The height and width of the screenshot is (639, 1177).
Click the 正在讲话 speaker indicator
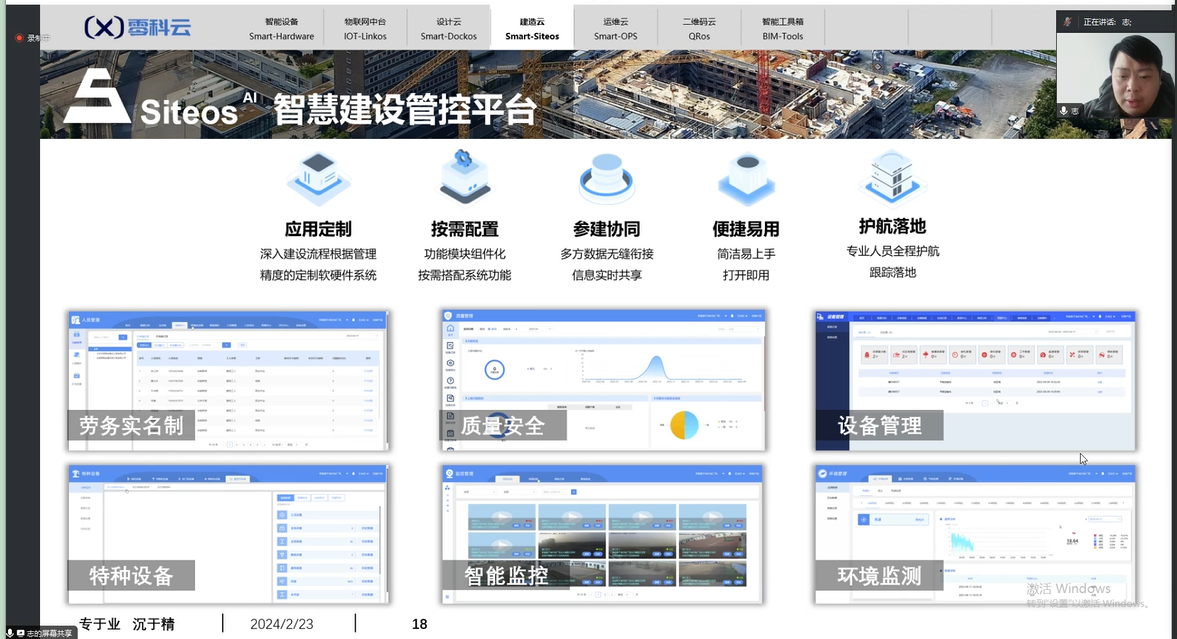pyautogui.click(x=1106, y=22)
